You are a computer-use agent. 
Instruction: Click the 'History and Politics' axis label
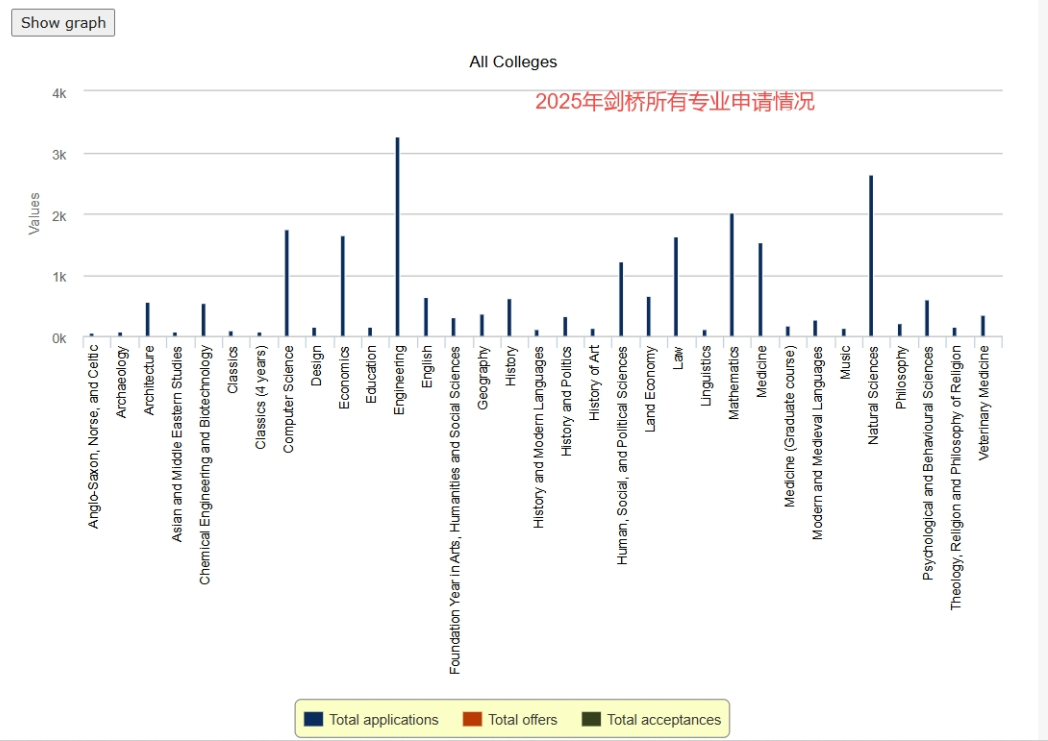pos(567,401)
